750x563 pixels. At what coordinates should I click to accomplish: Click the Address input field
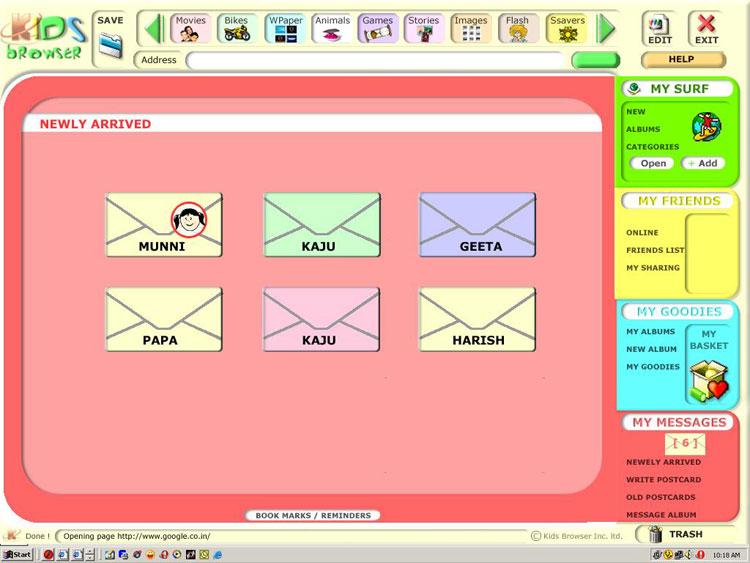(376, 61)
